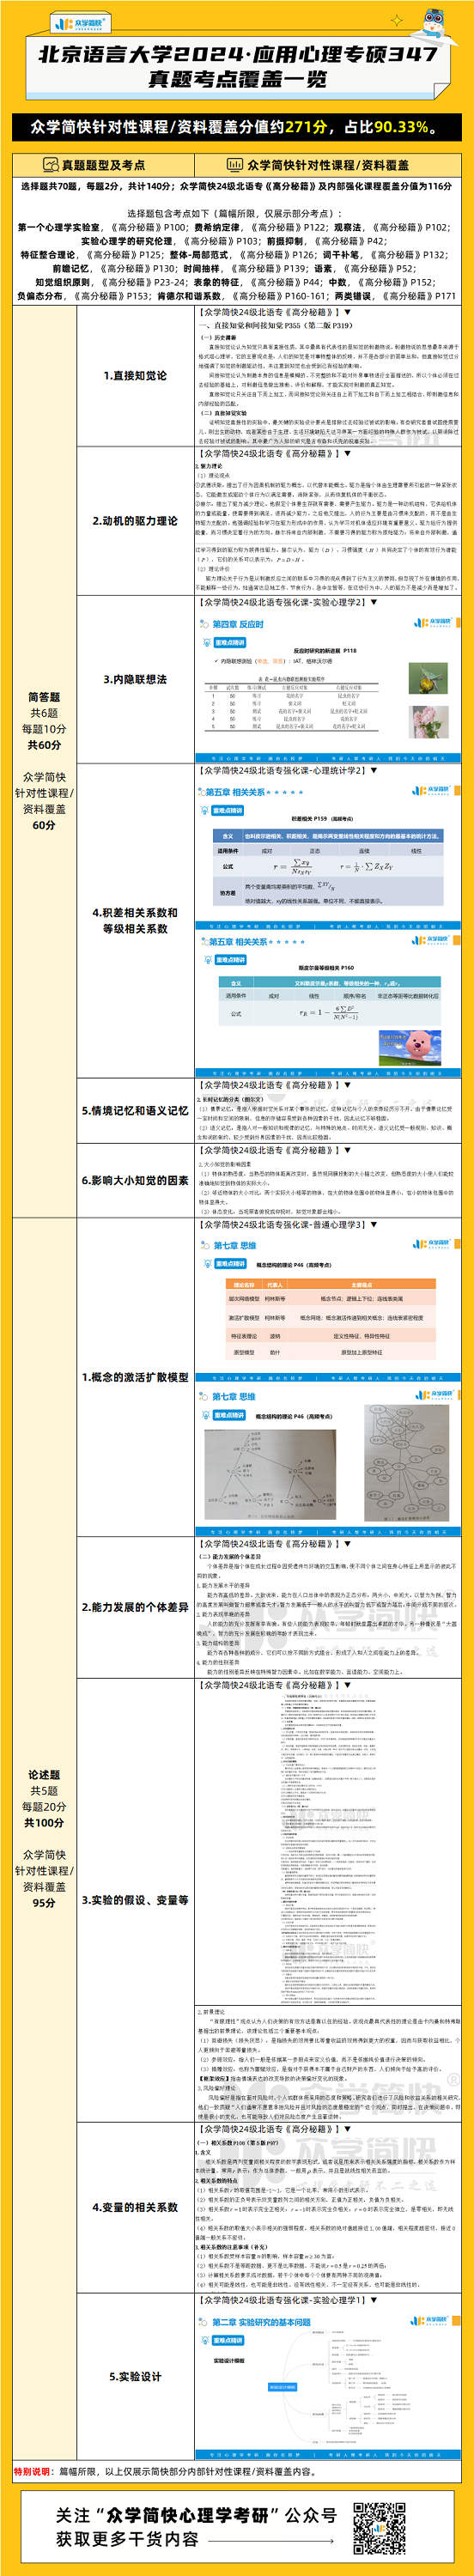Click the 5.情境记忆和语义记忆 label
Viewport: 474px width, 2576px height.
click(x=135, y=1110)
